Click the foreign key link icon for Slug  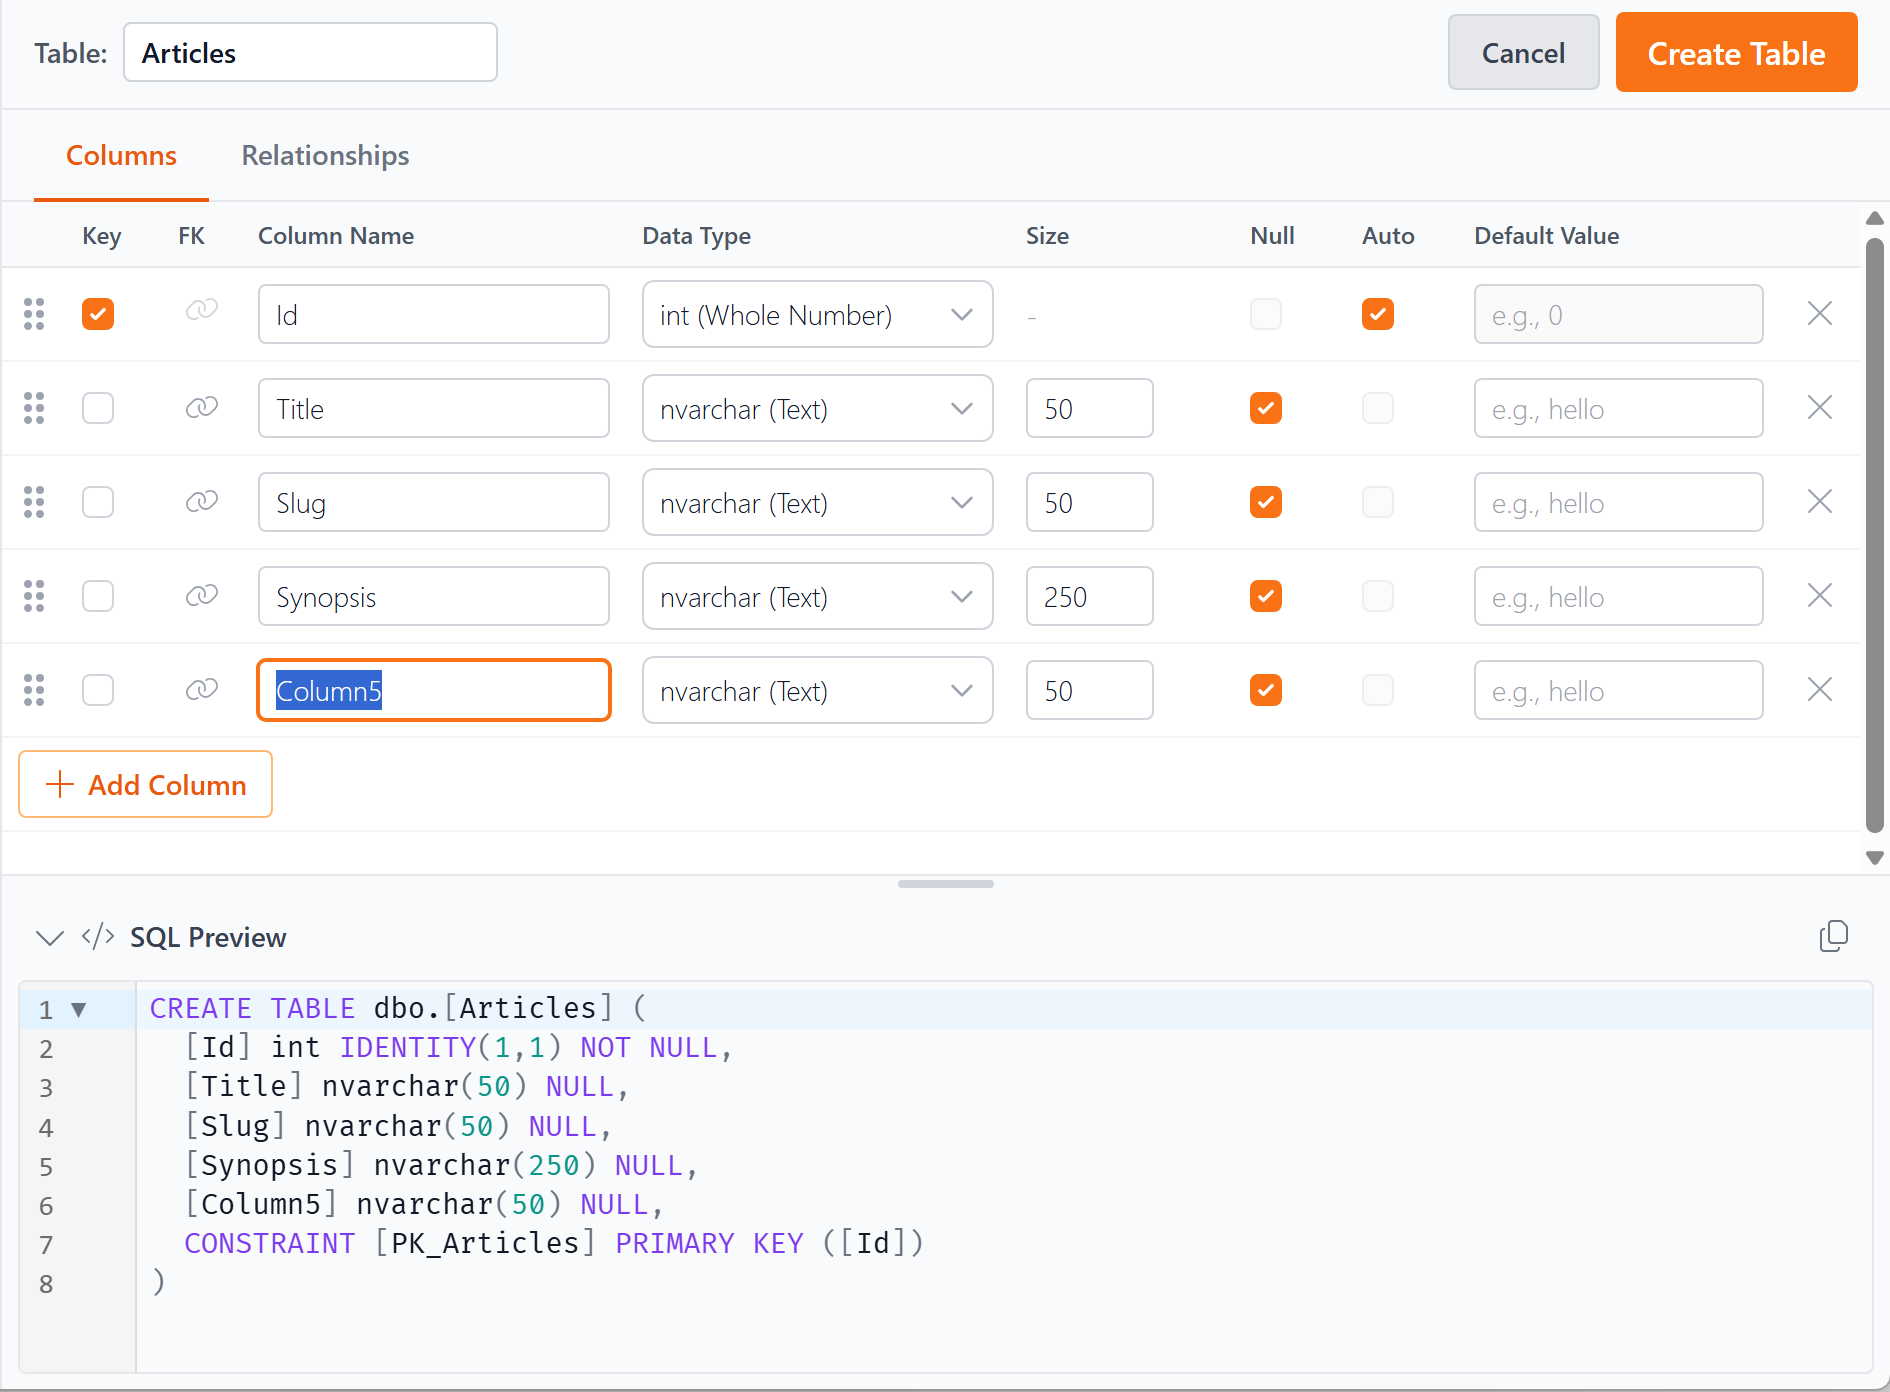(202, 501)
